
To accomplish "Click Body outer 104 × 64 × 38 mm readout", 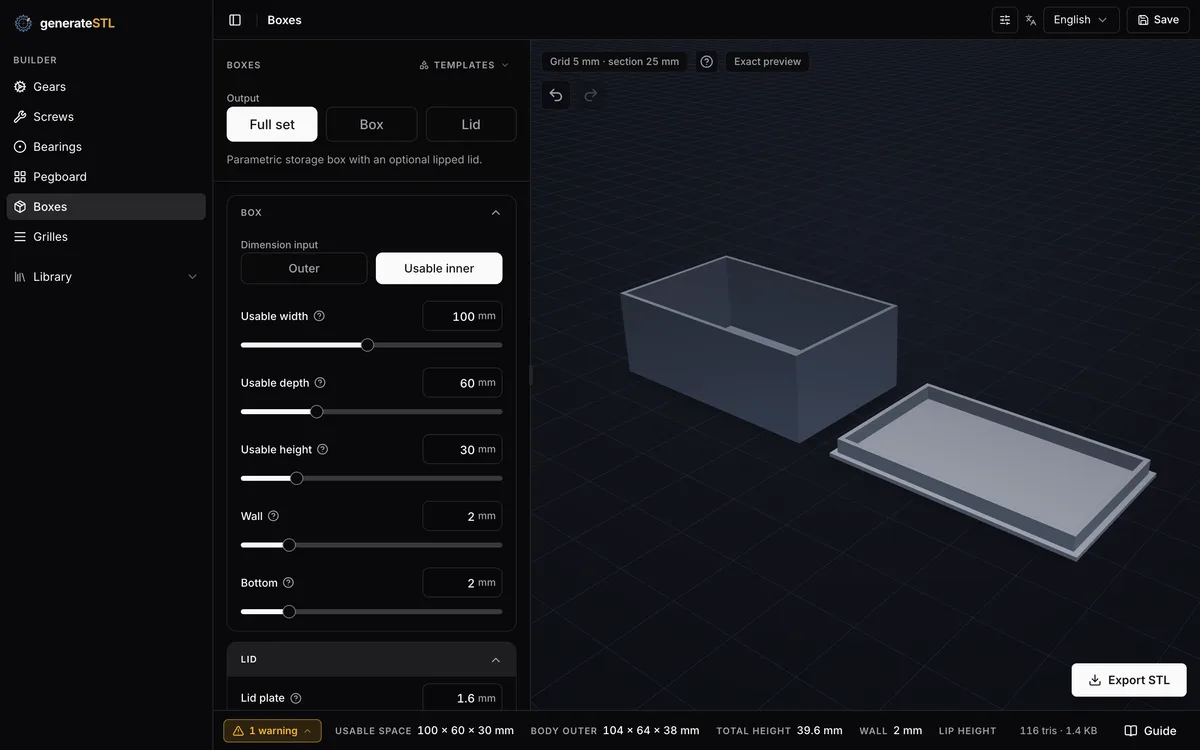I will [x=615, y=731].
